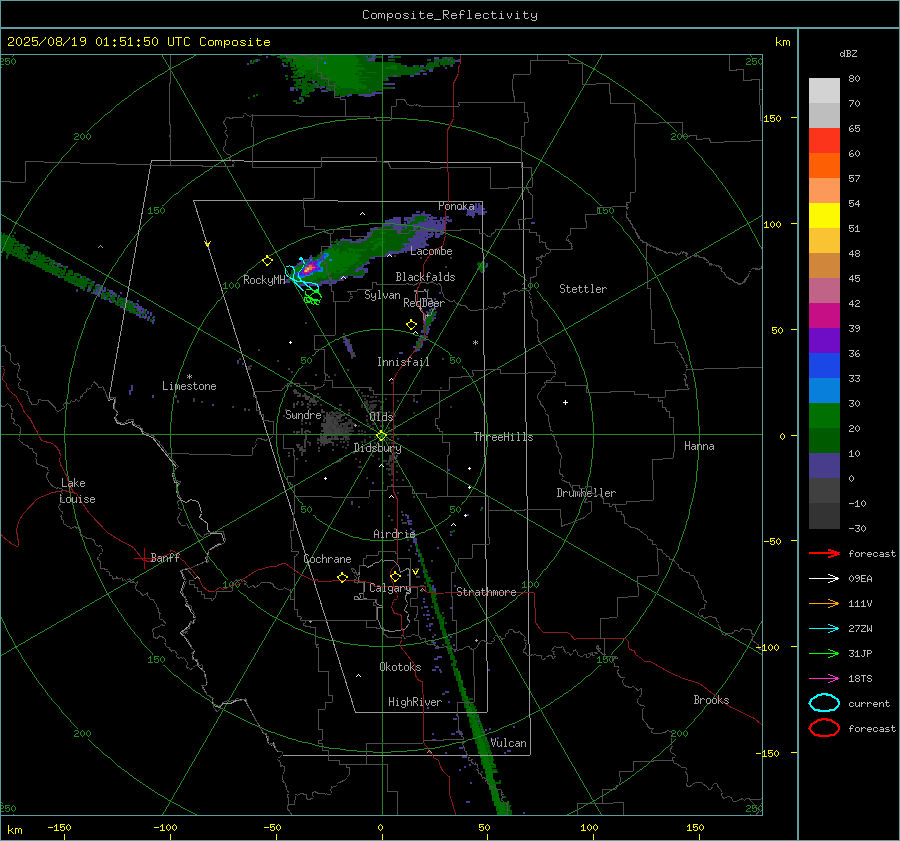Click the slate 0-10 dBZ color swatch
The height and width of the screenshot is (841, 900).
[824, 466]
